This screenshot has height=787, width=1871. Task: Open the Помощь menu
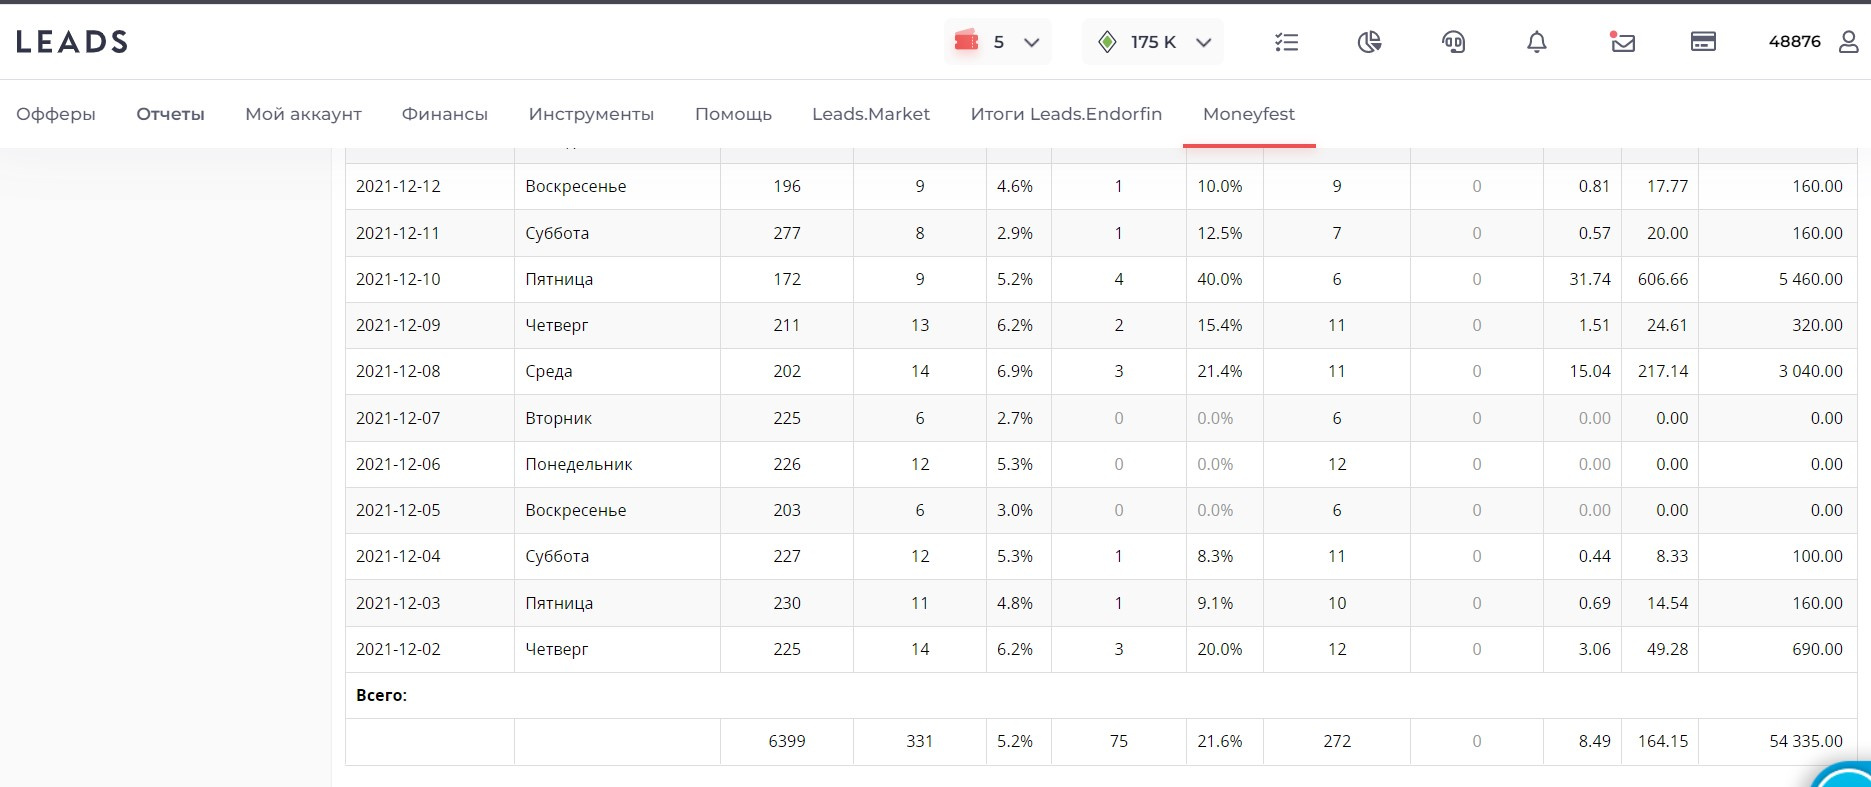click(x=734, y=114)
